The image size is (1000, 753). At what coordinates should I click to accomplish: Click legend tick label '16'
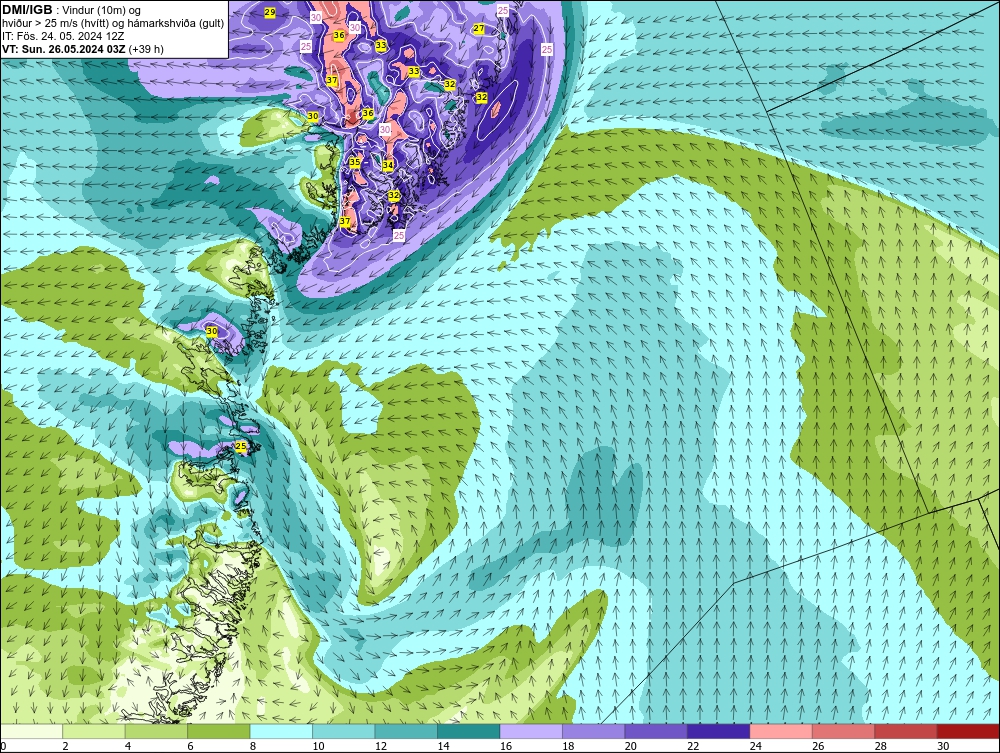pos(506,746)
